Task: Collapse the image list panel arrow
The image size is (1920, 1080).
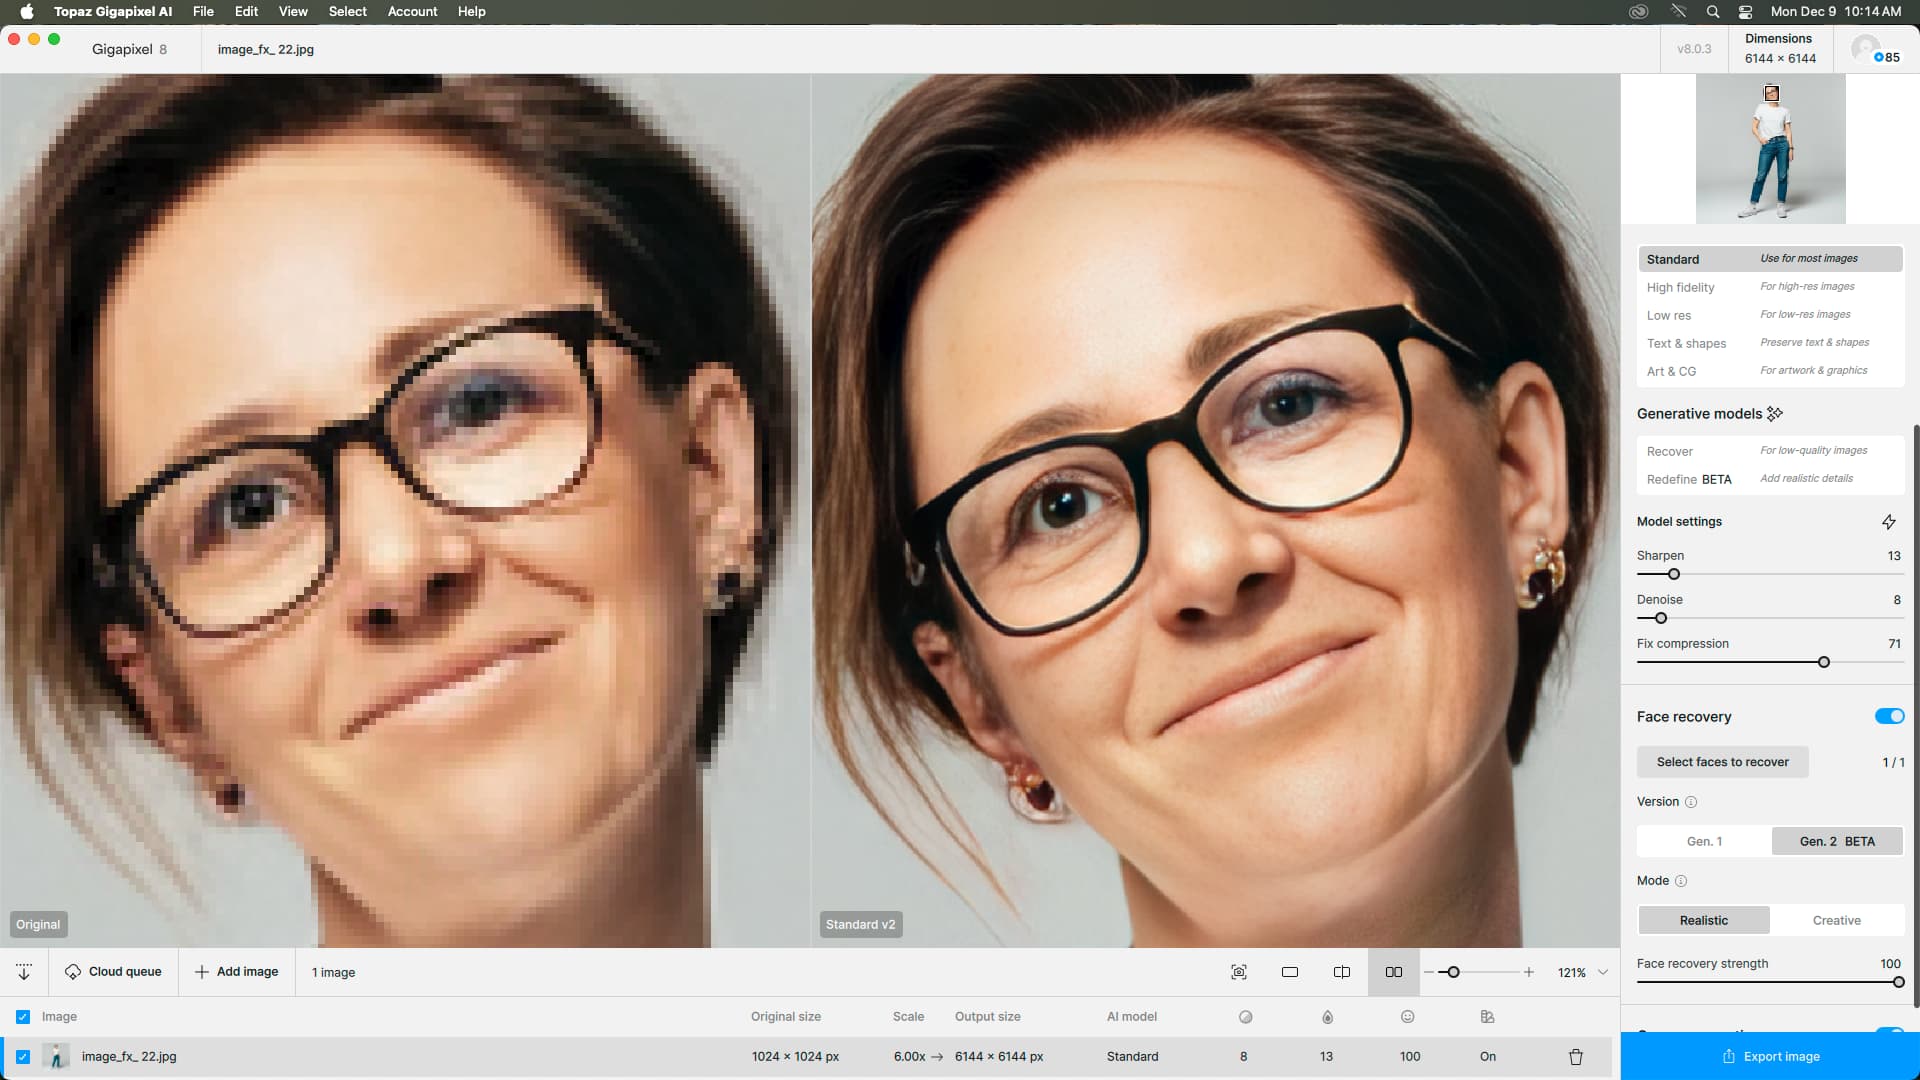Action: pyautogui.click(x=24, y=972)
